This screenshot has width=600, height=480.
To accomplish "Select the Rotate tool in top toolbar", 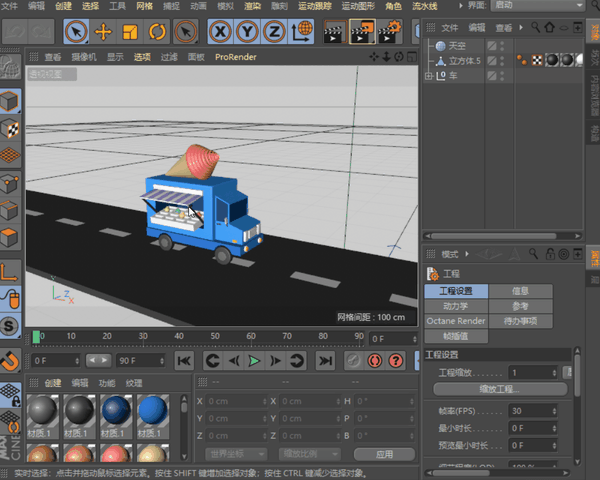I will [x=157, y=32].
